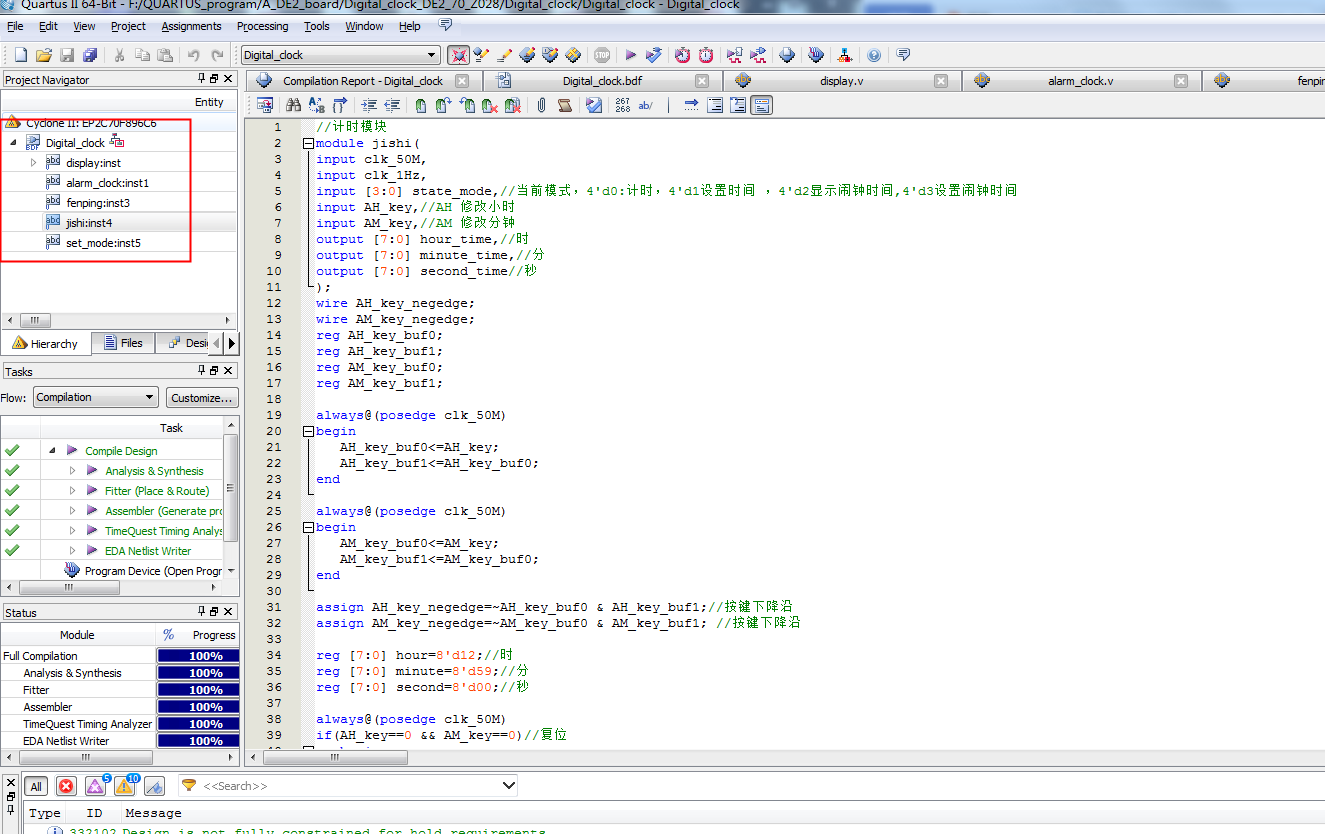The height and width of the screenshot is (834, 1325).
Task: Open the Digital_clock project dropdown
Action: [432, 55]
